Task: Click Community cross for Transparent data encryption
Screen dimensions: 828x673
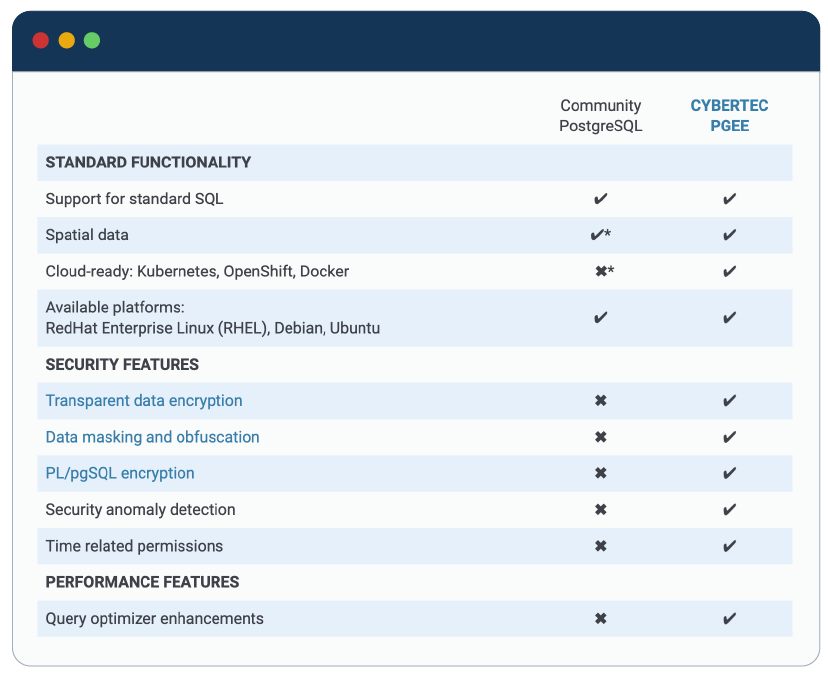Action: click(600, 401)
